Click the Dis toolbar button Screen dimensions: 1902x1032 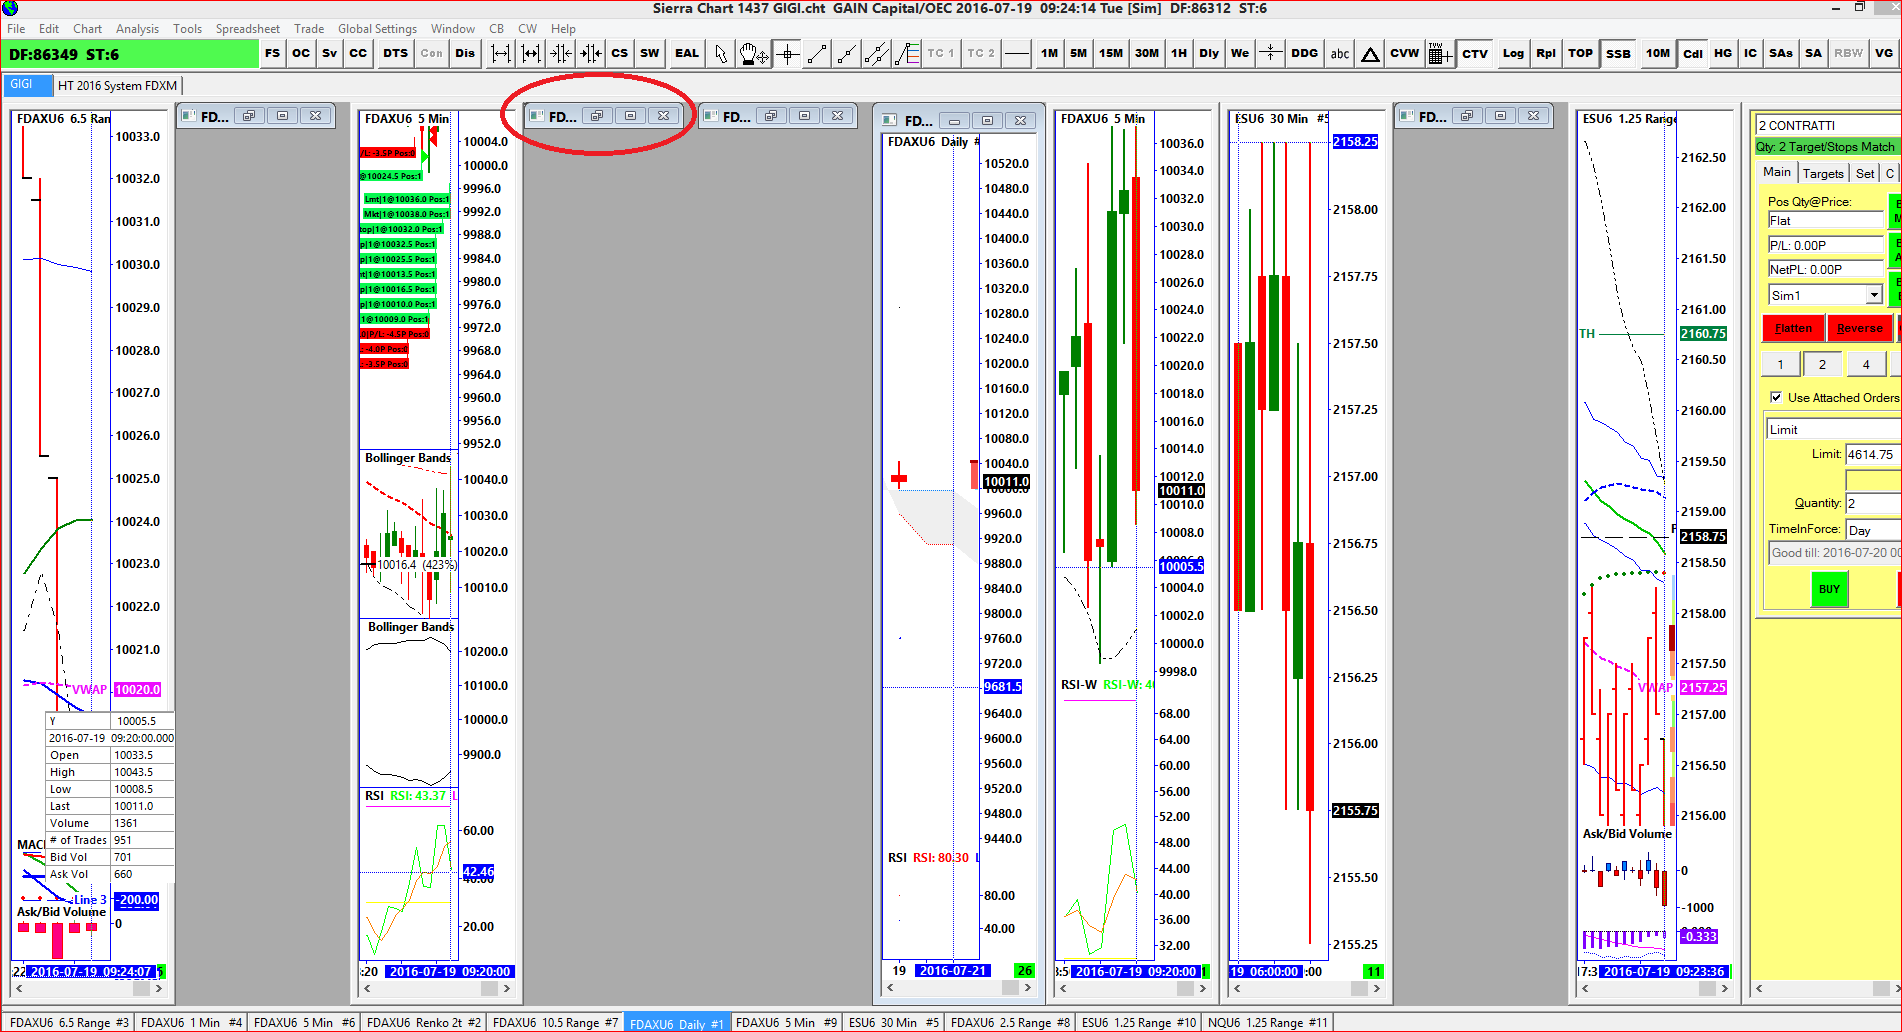[465, 54]
